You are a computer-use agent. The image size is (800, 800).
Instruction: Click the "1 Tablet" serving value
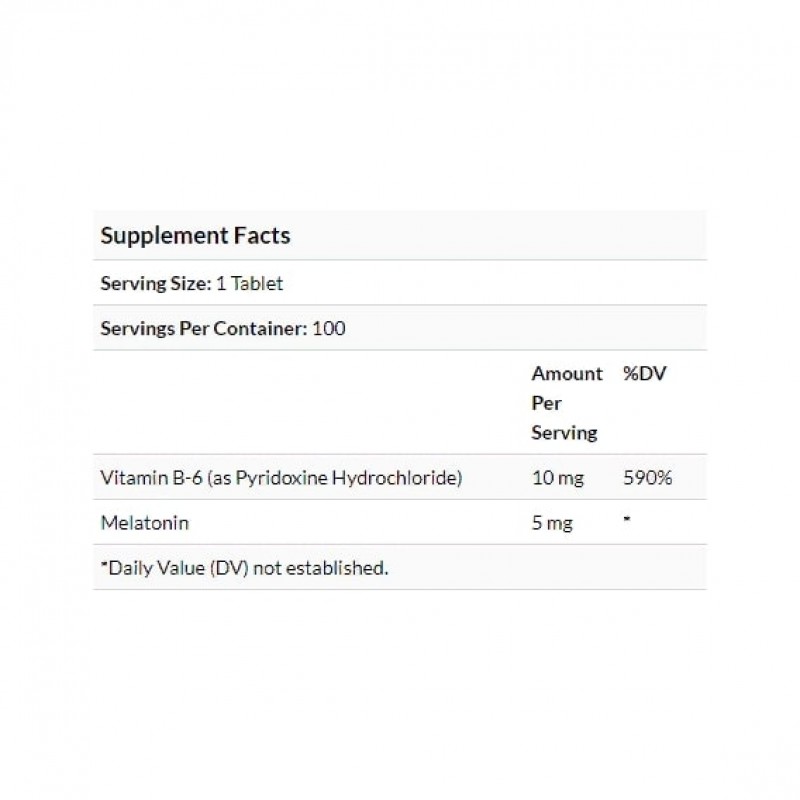(245, 283)
